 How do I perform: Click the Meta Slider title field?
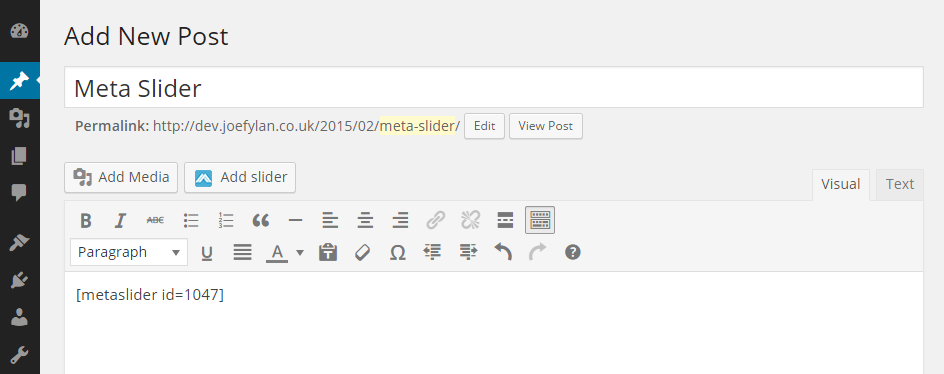click(x=494, y=88)
